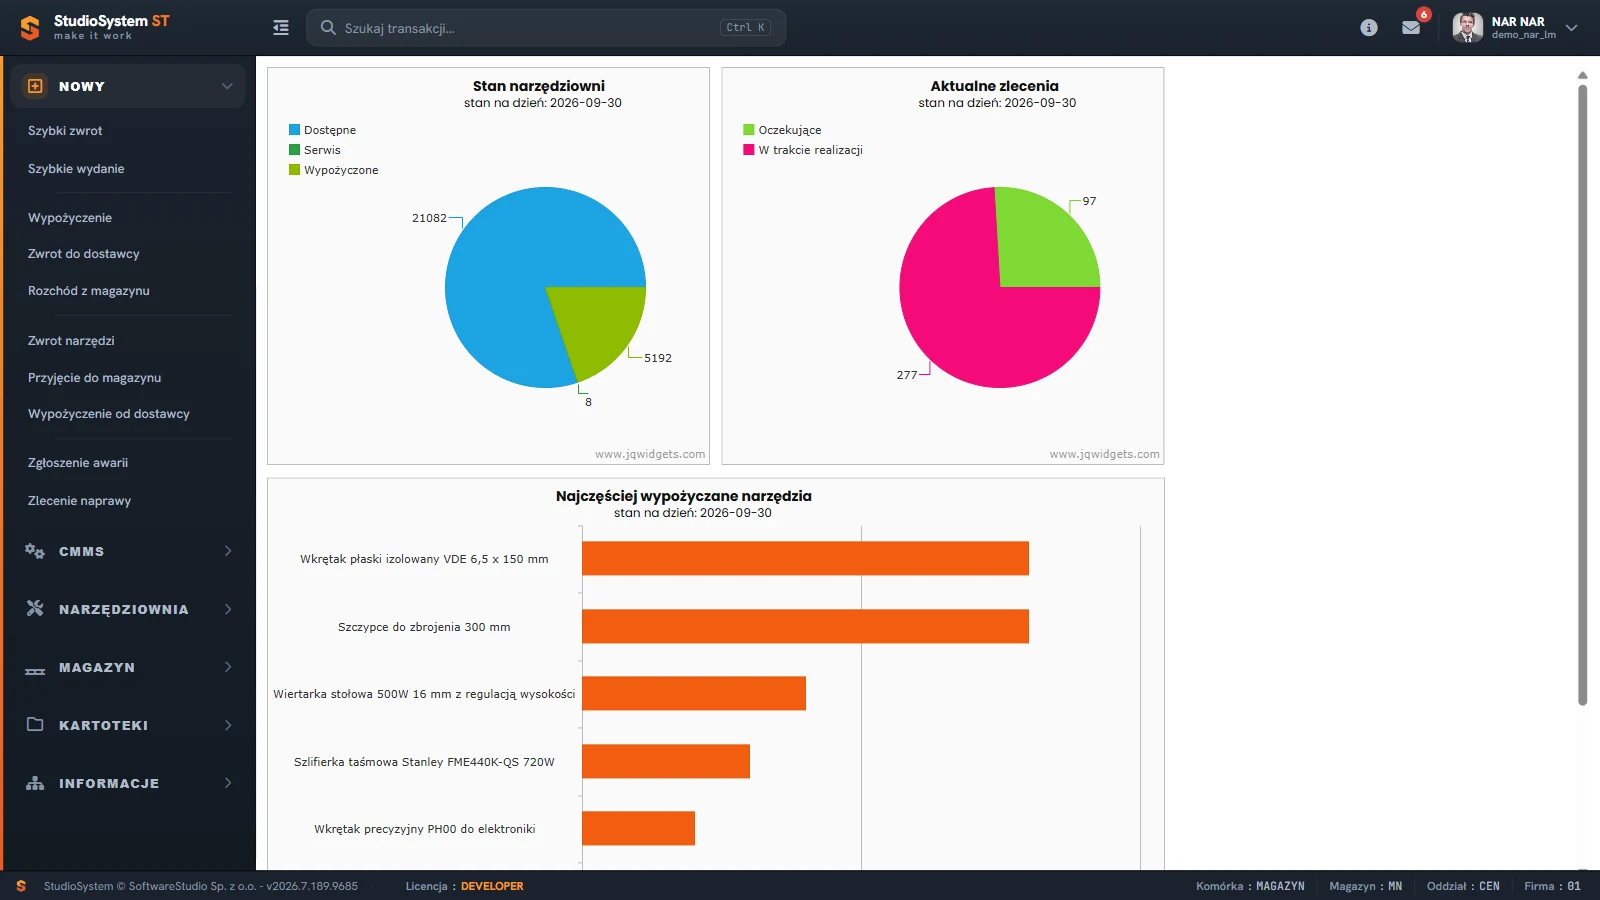Open Szybki zwrot menu item
This screenshot has height=900, width=1600.
click(x=65, y=131)
